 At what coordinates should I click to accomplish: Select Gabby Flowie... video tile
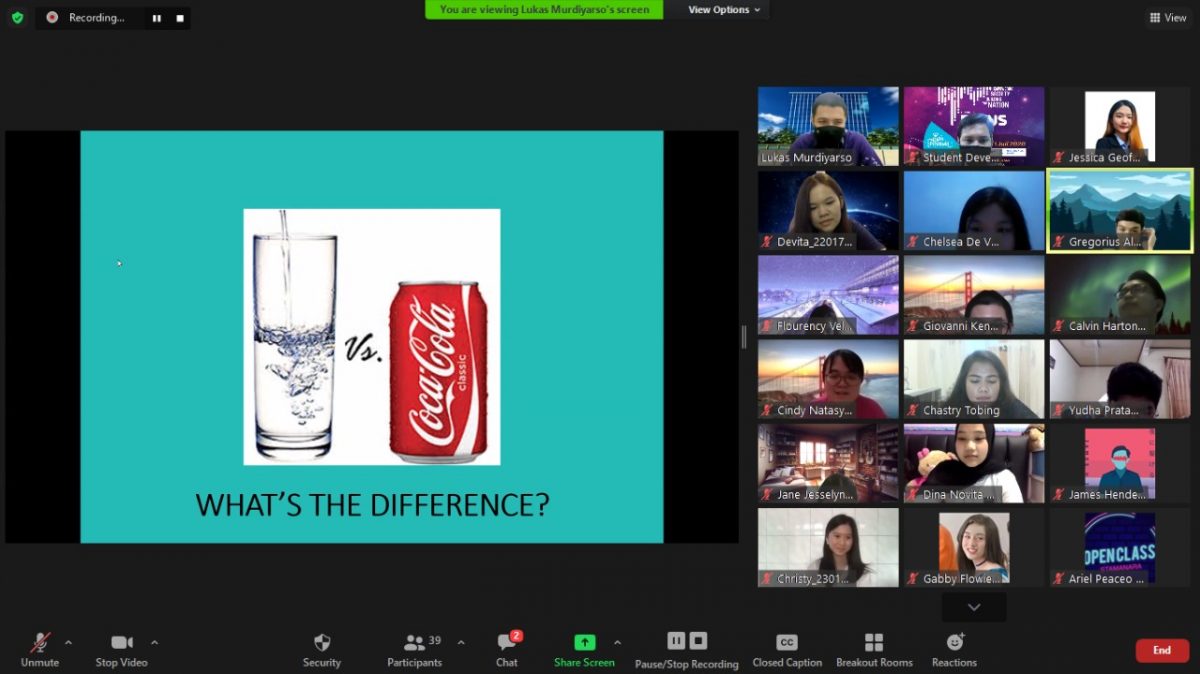[x=974, y=547]
